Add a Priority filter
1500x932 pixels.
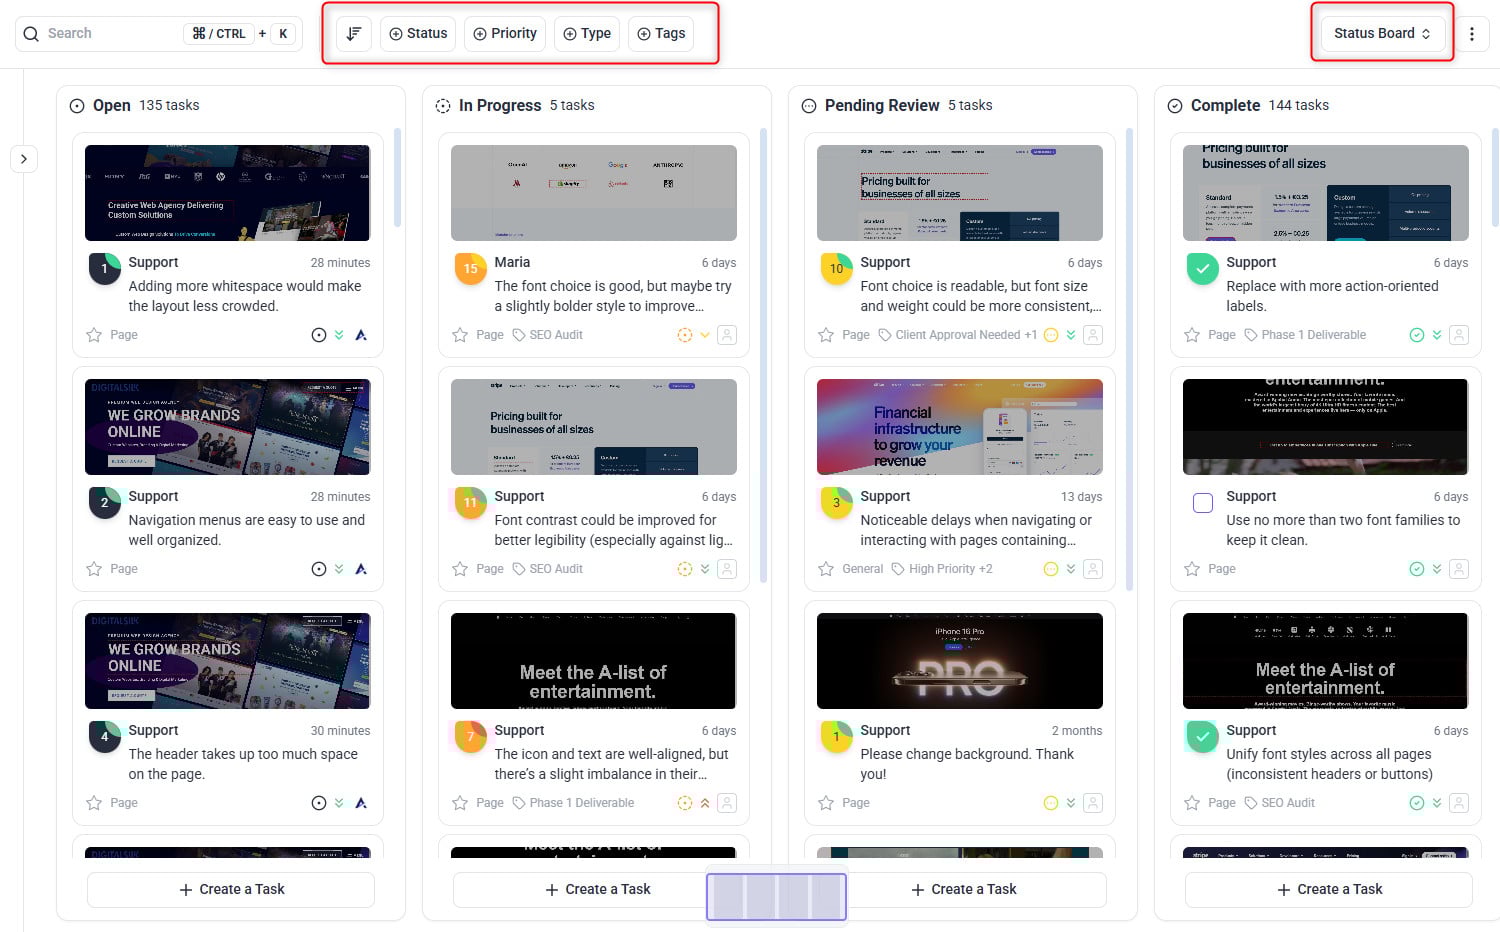click(505, 33)
